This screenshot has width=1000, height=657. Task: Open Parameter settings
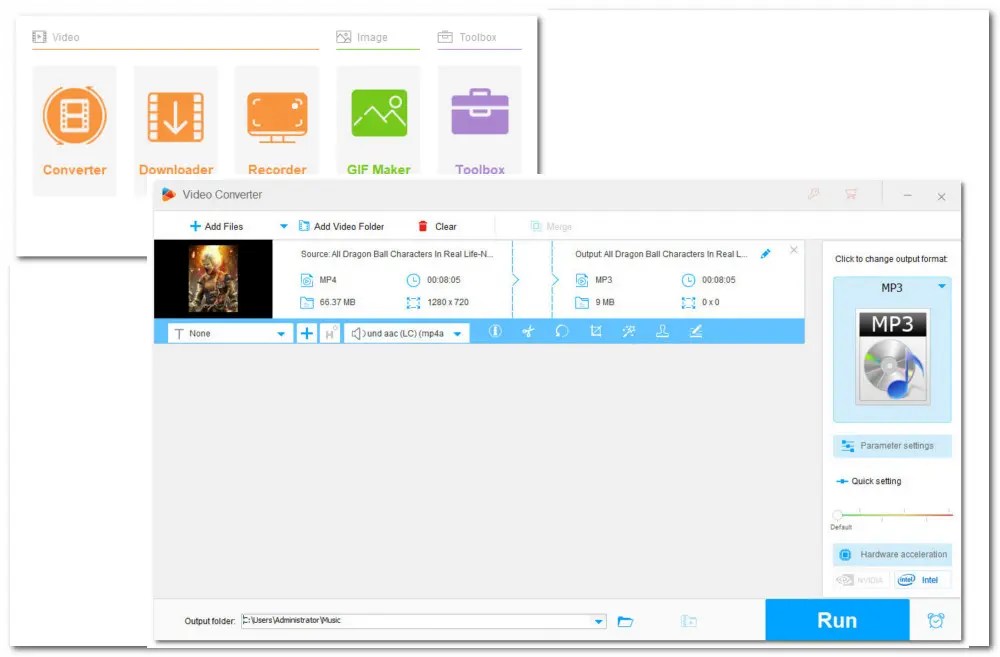[x=891, y=446]
